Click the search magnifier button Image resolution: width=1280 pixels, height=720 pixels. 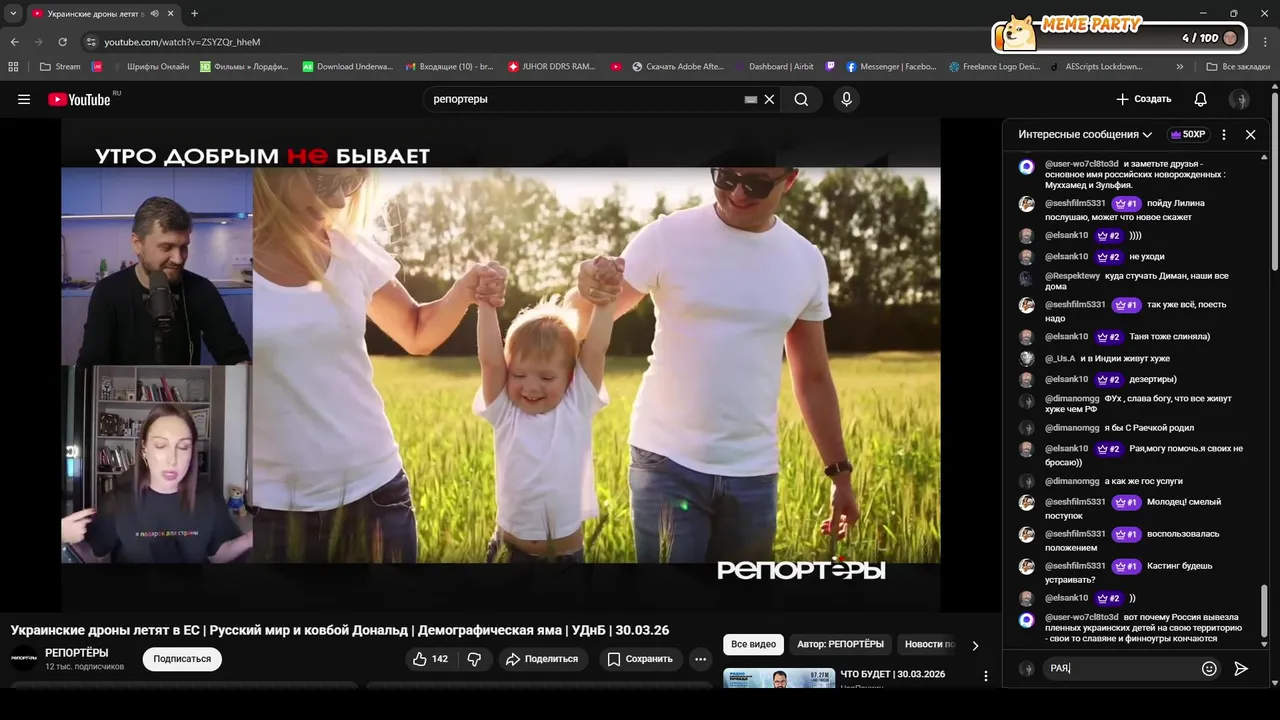click(x=801, y=99)
